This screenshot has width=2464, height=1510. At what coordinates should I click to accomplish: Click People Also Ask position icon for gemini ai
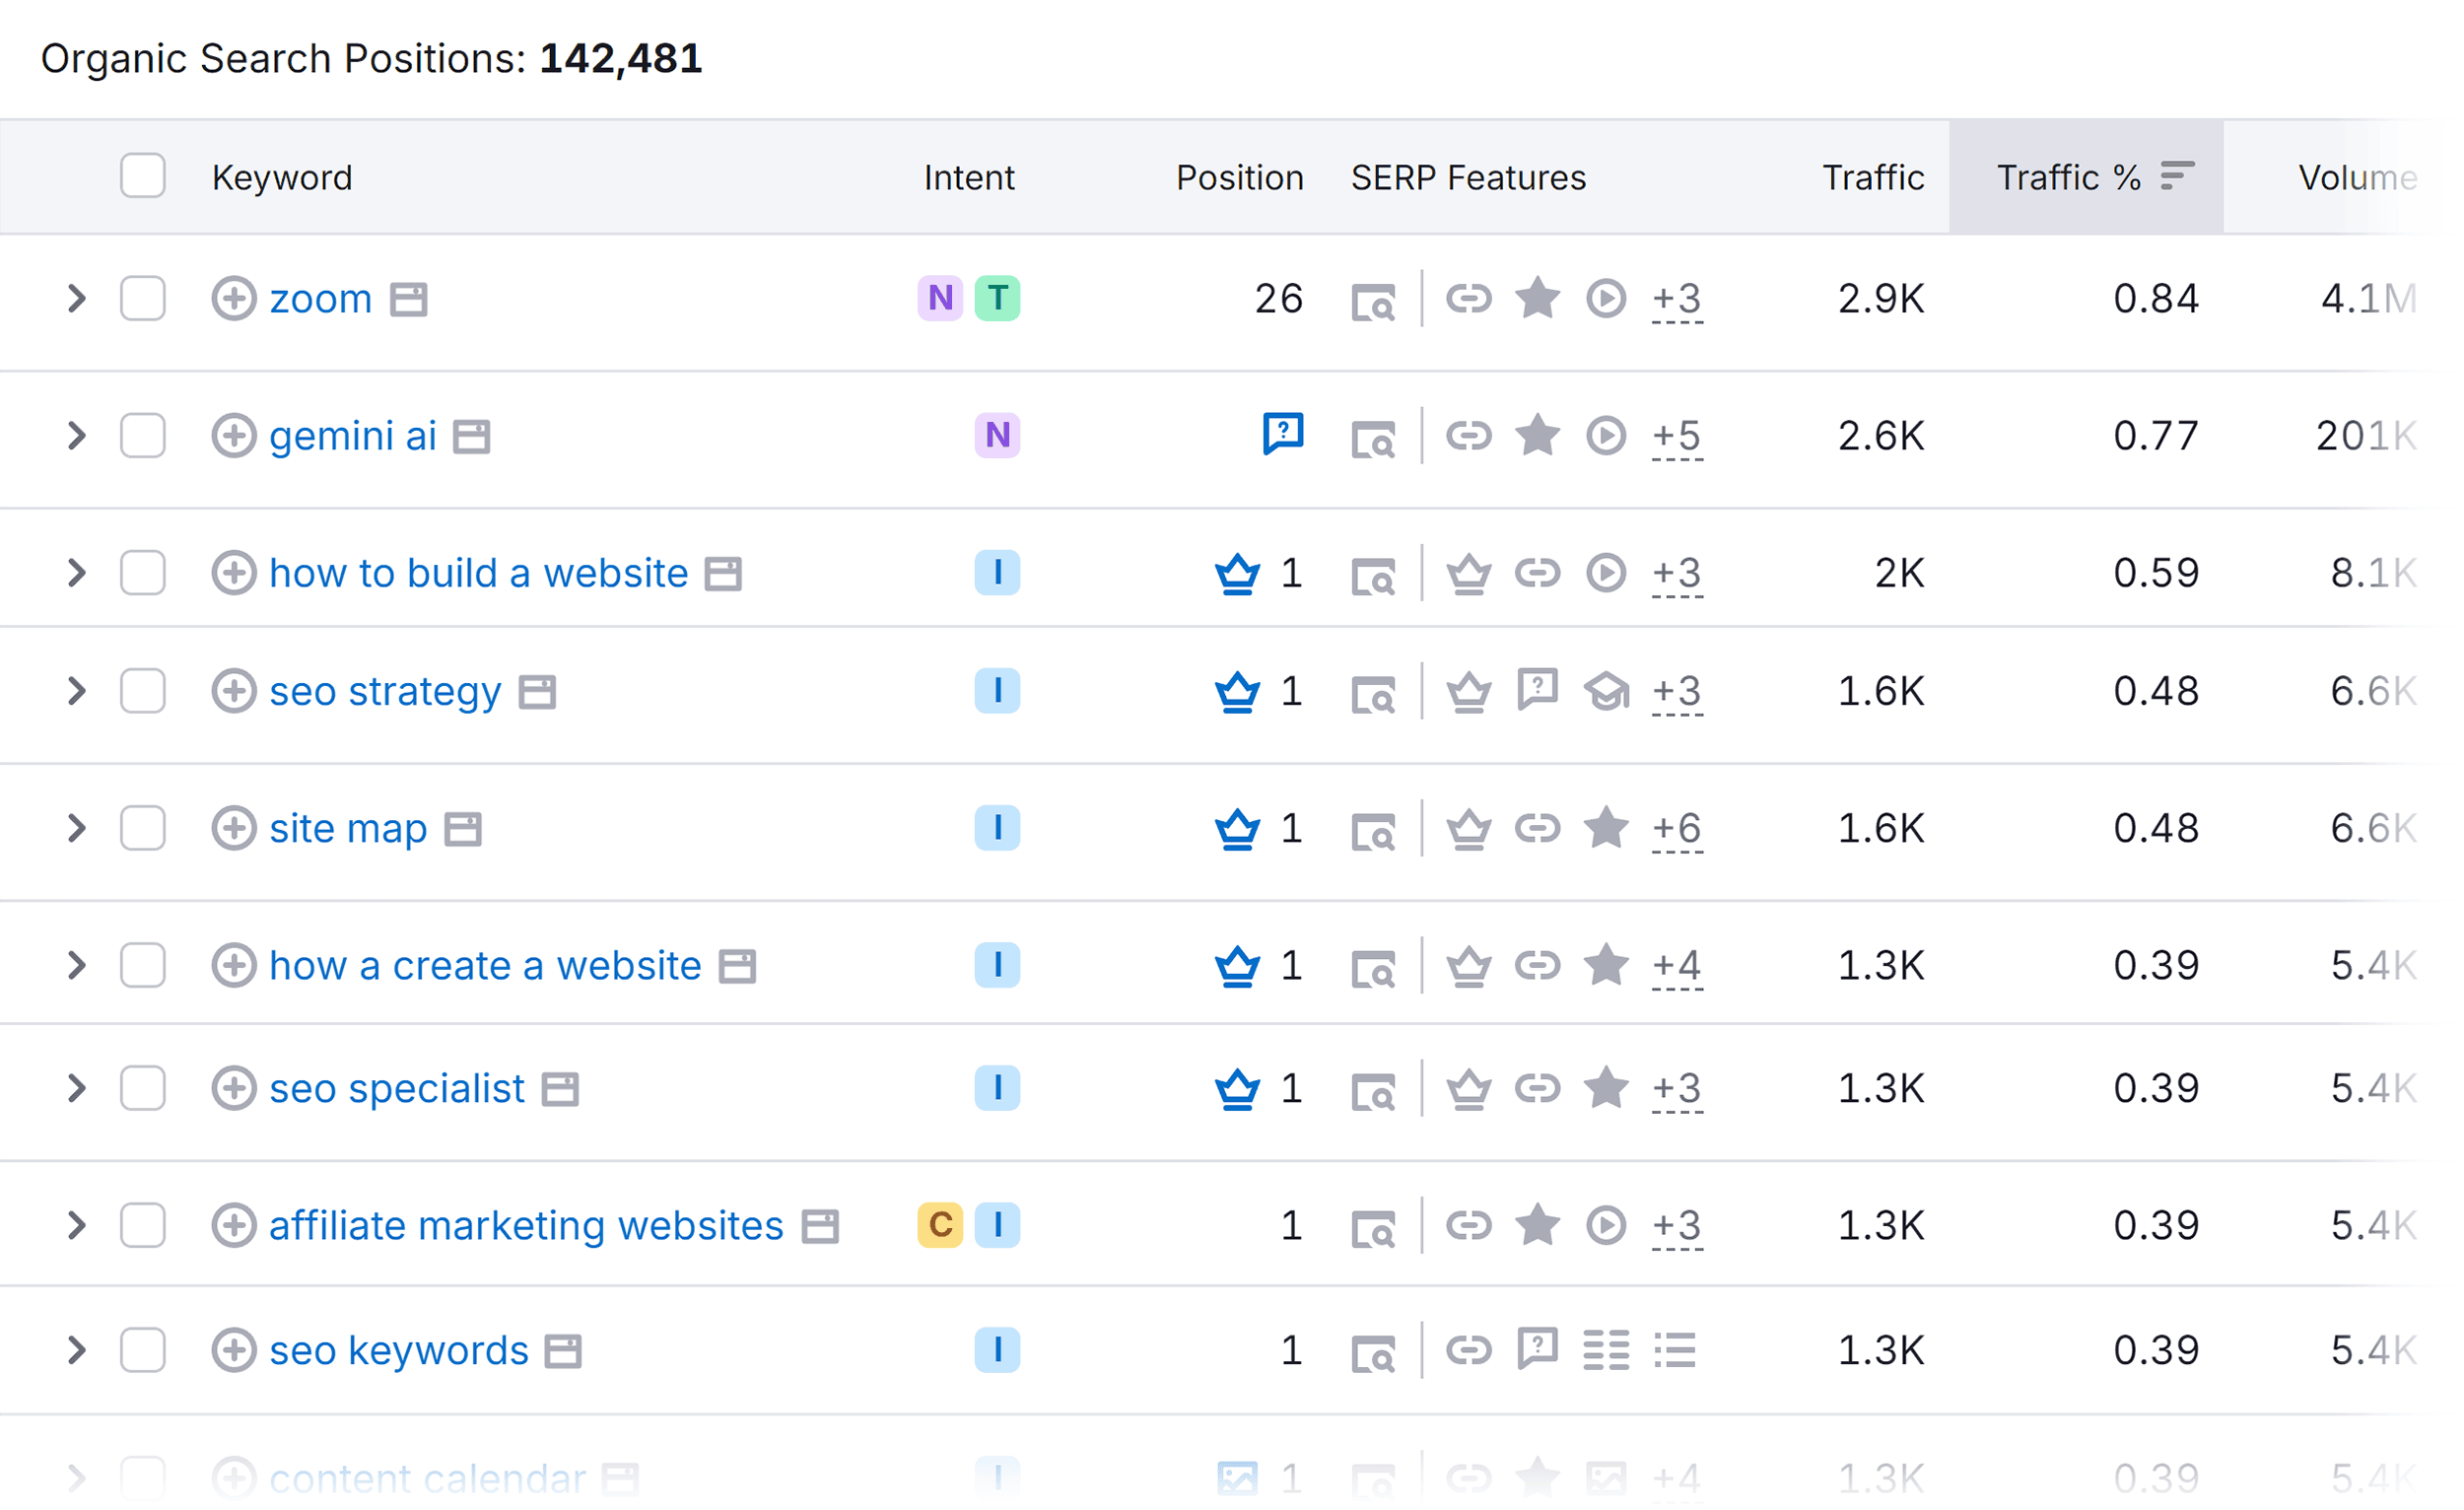point(1283,434)
